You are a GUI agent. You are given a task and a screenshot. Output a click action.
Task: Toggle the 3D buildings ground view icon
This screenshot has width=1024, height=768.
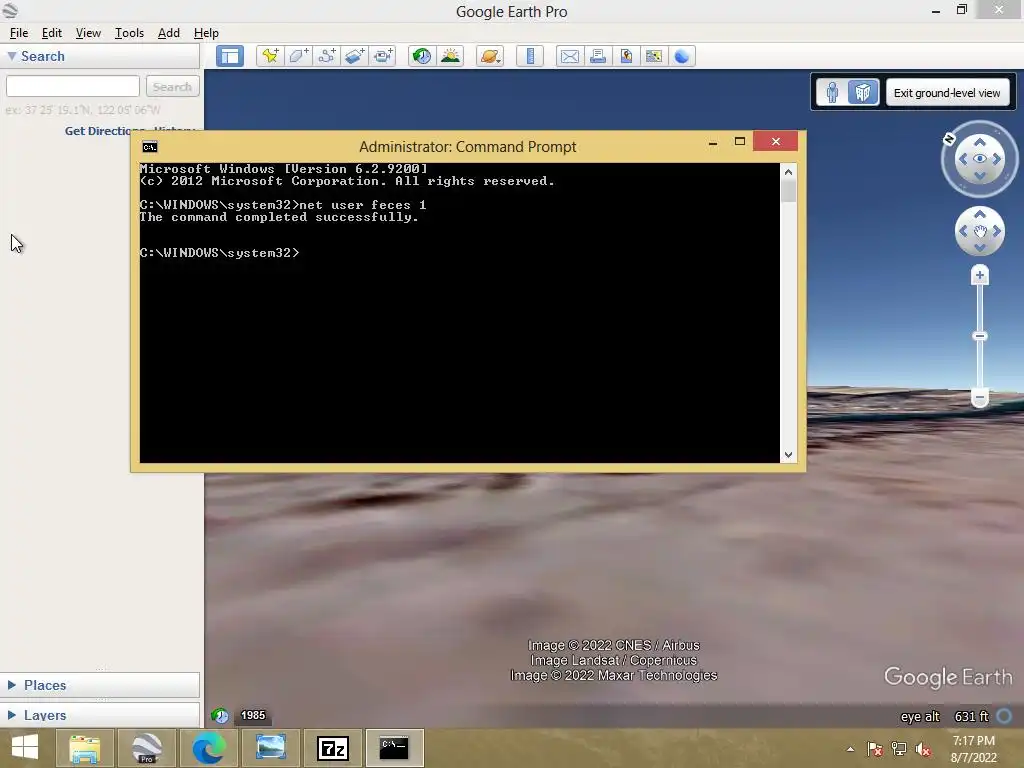863,93
